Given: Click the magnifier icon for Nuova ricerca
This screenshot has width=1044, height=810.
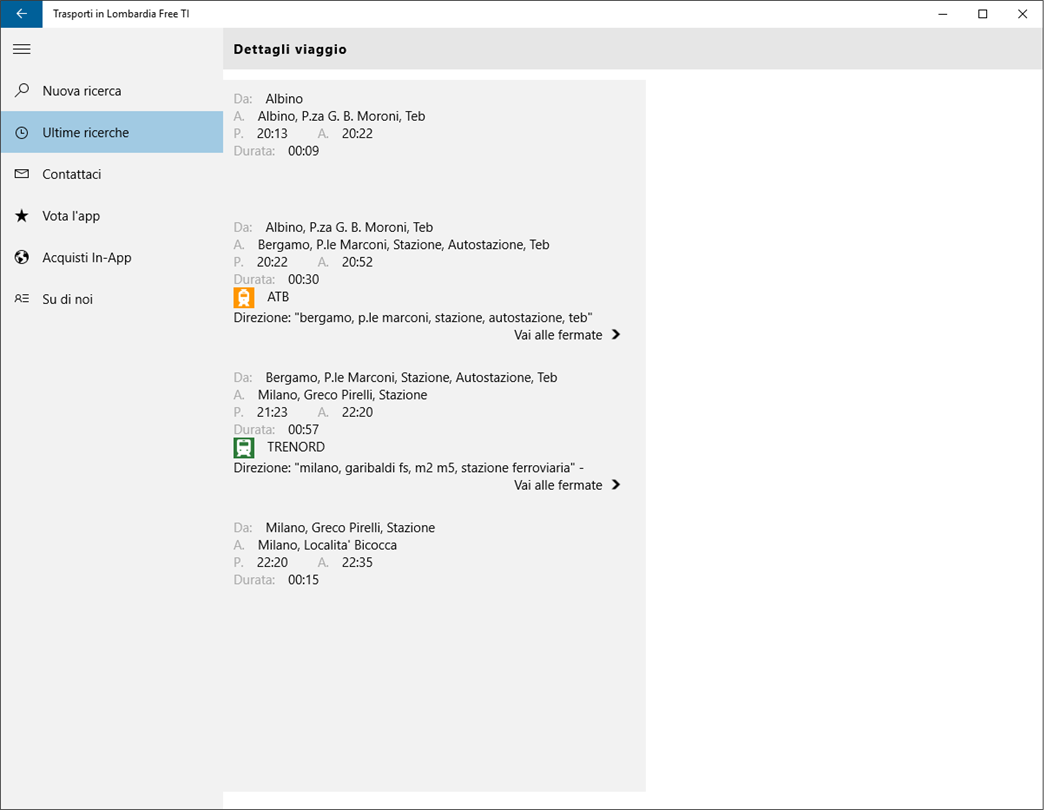Looking at the screenshot, I should coord(22,91).
